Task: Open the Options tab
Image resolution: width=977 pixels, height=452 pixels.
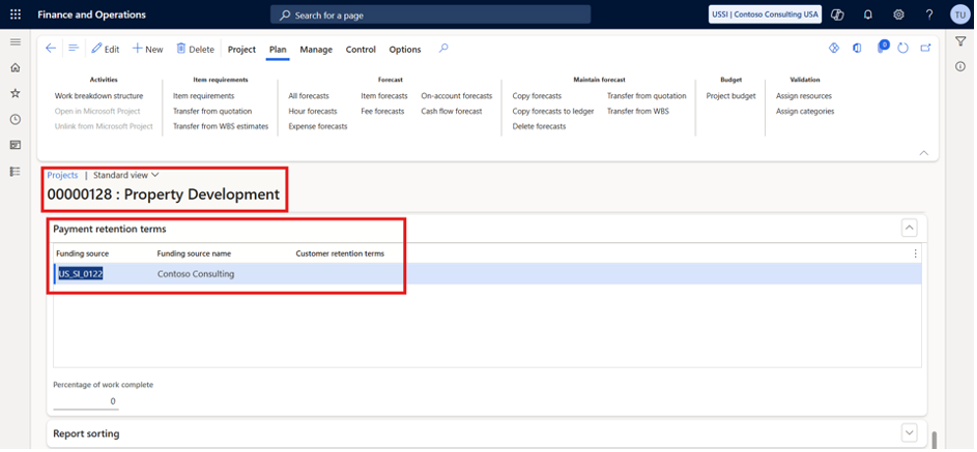Action: (405, 49)
